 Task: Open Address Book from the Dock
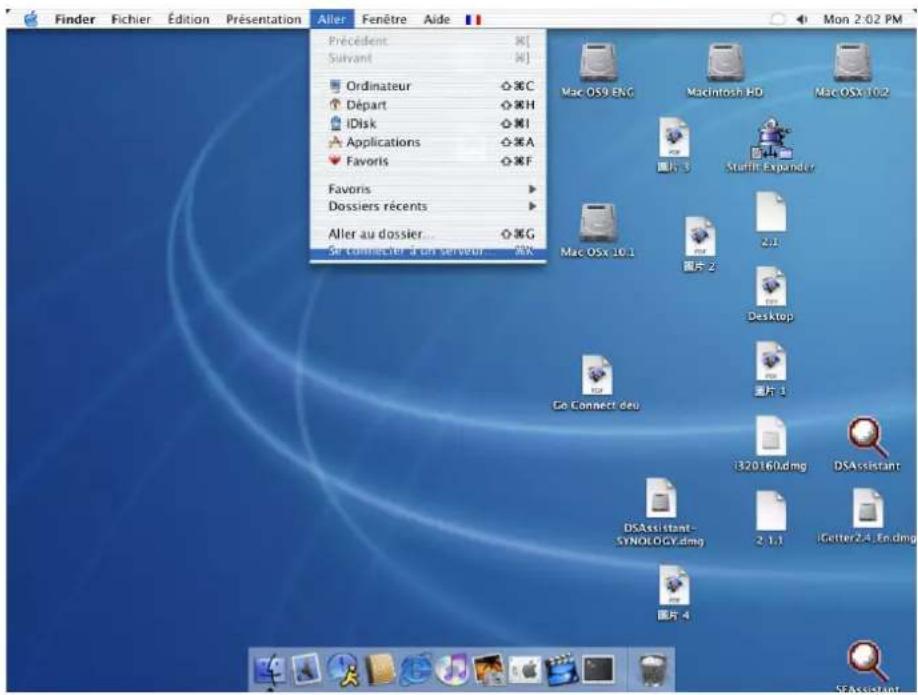380,669
